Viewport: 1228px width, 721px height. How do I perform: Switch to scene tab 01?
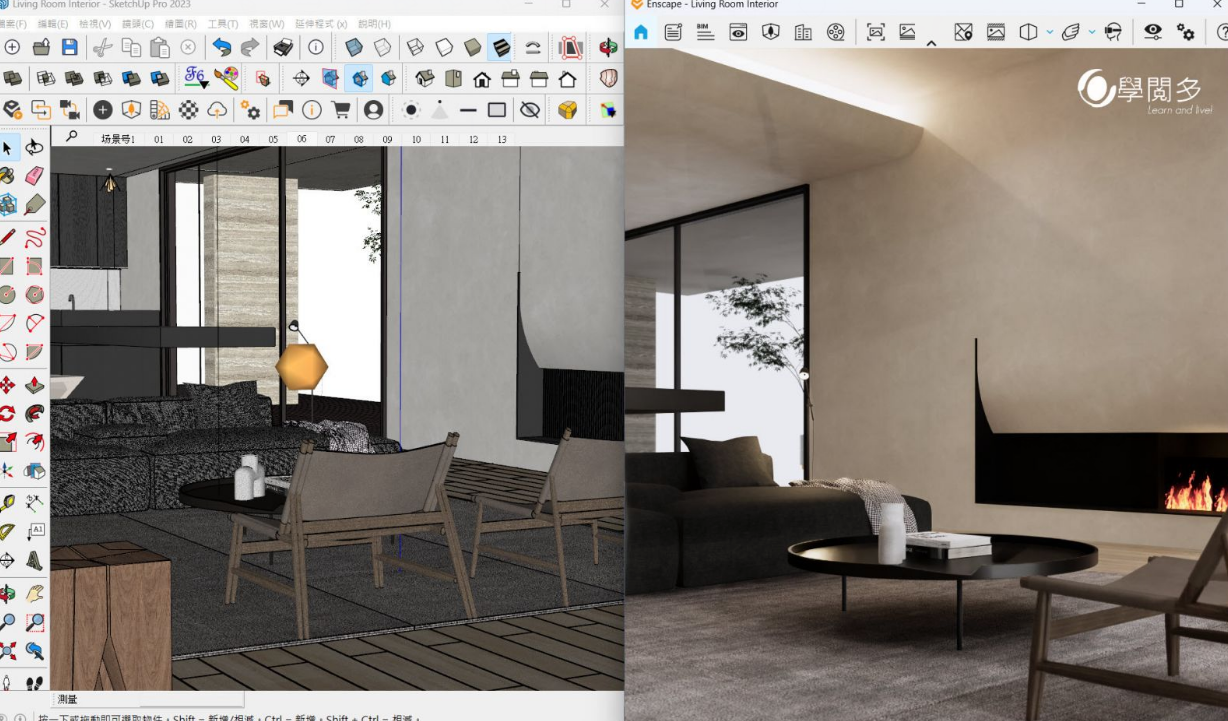pyautogui.click(x=159, y=139)
